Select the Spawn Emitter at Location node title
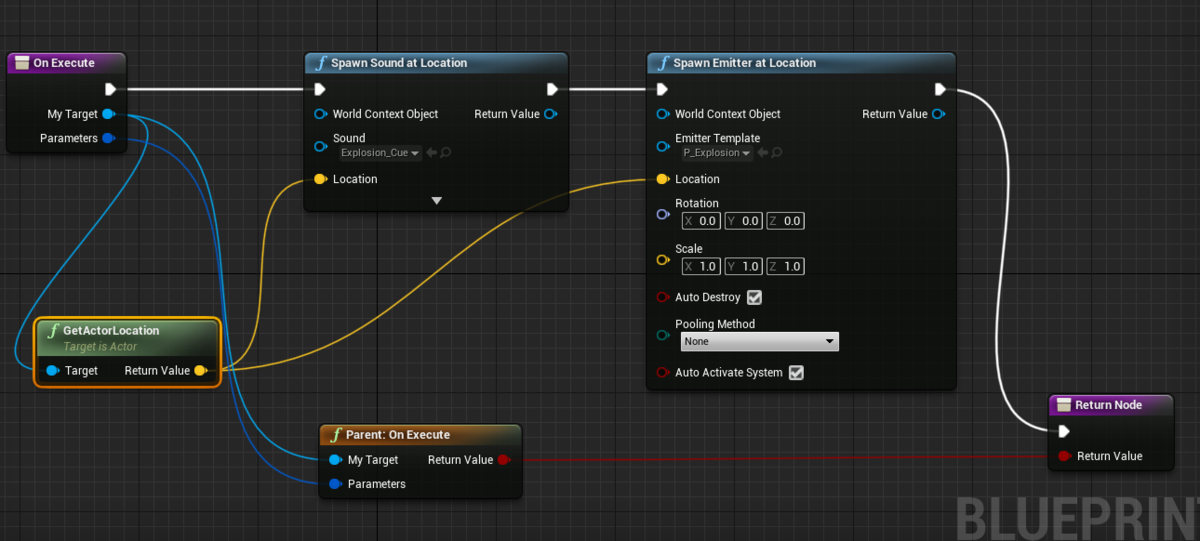The image size is (1200, 541). [x=744, y=63]
